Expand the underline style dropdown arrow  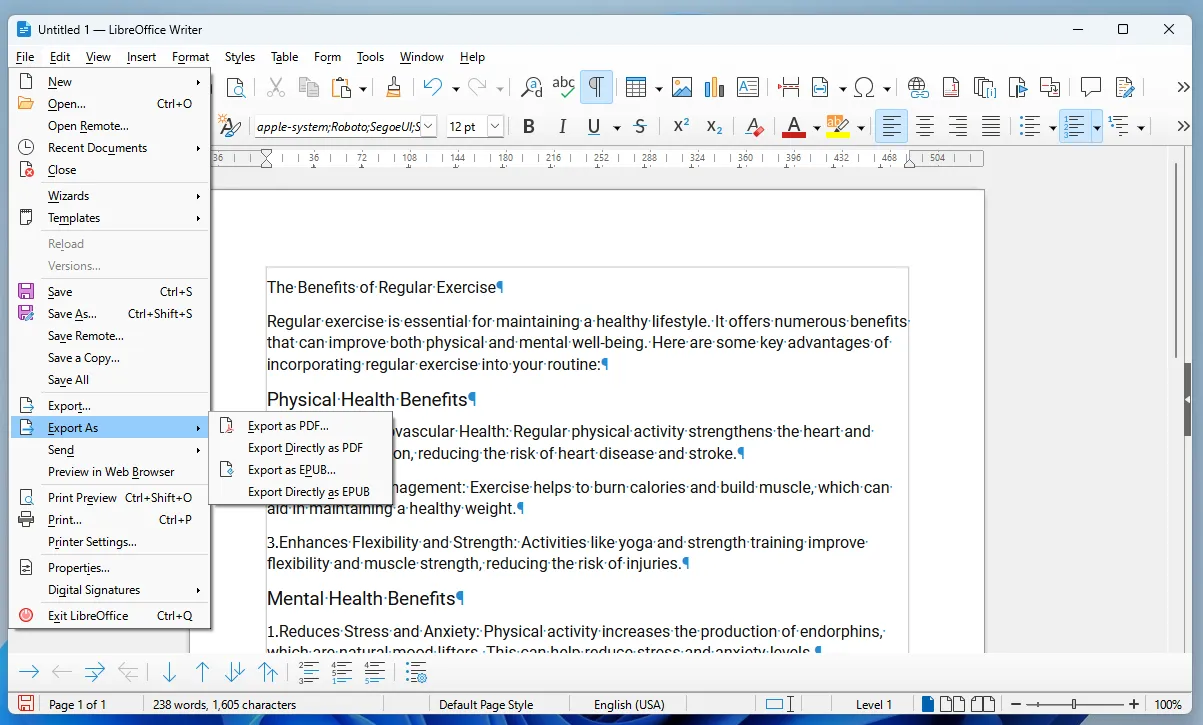(615, 128)
